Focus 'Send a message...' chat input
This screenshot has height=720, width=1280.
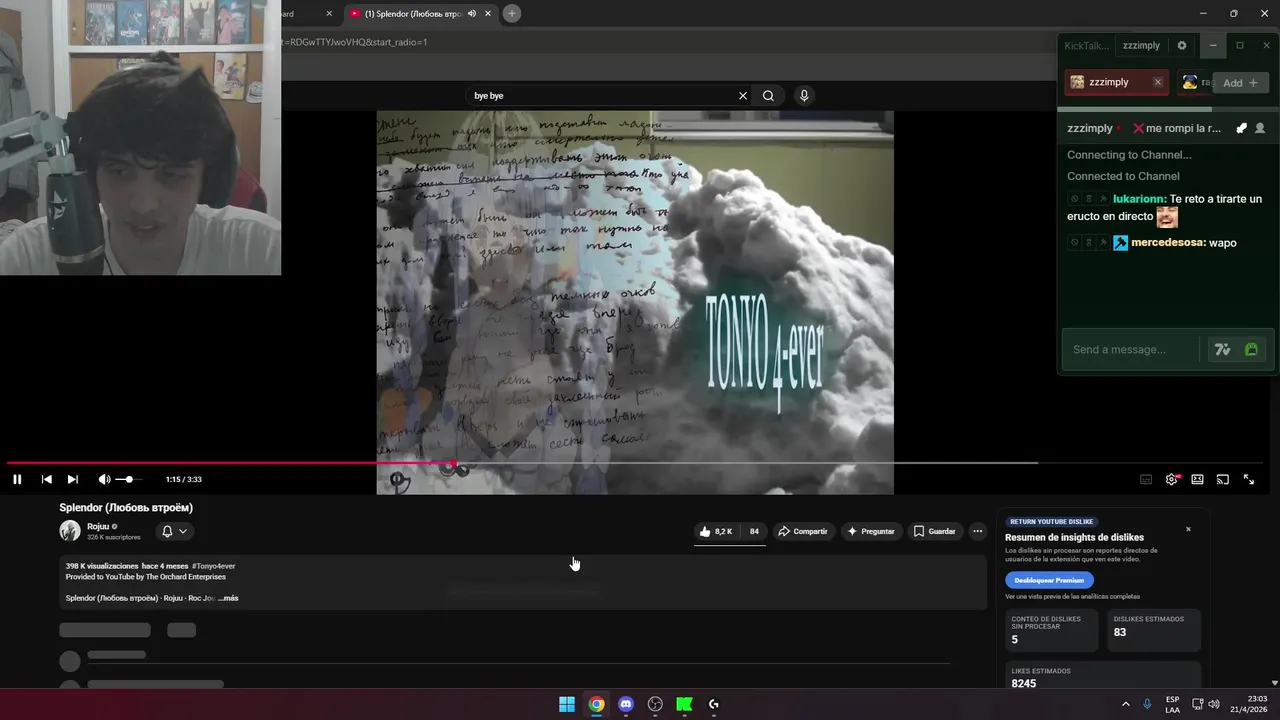click(x=1130, y=349)
